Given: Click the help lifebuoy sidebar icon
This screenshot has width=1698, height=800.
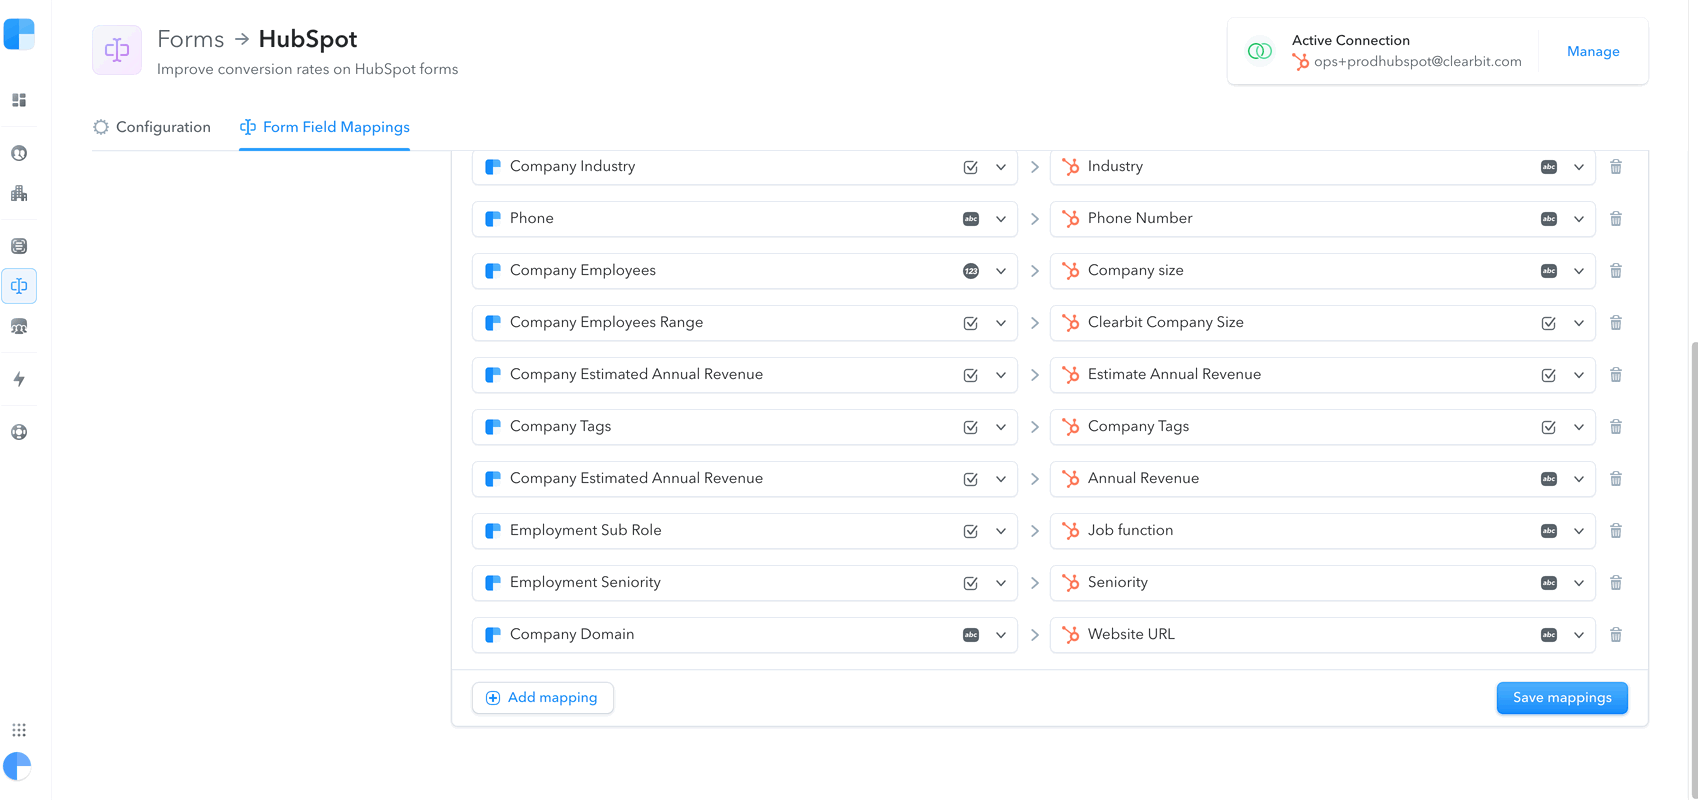Looking at the screenshot, I should (x=19, y=432).
